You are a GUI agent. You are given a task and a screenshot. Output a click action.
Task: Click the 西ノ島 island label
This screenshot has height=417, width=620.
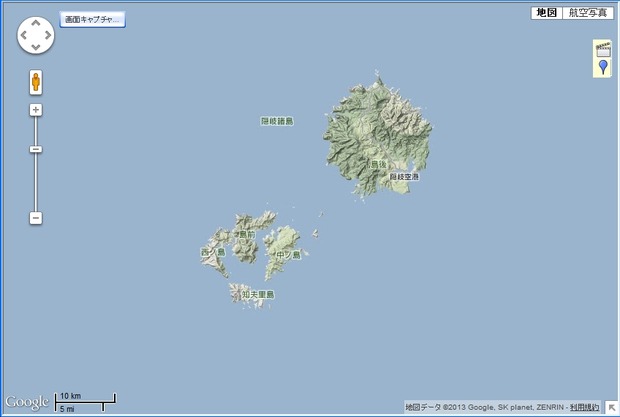coord(213,252)
